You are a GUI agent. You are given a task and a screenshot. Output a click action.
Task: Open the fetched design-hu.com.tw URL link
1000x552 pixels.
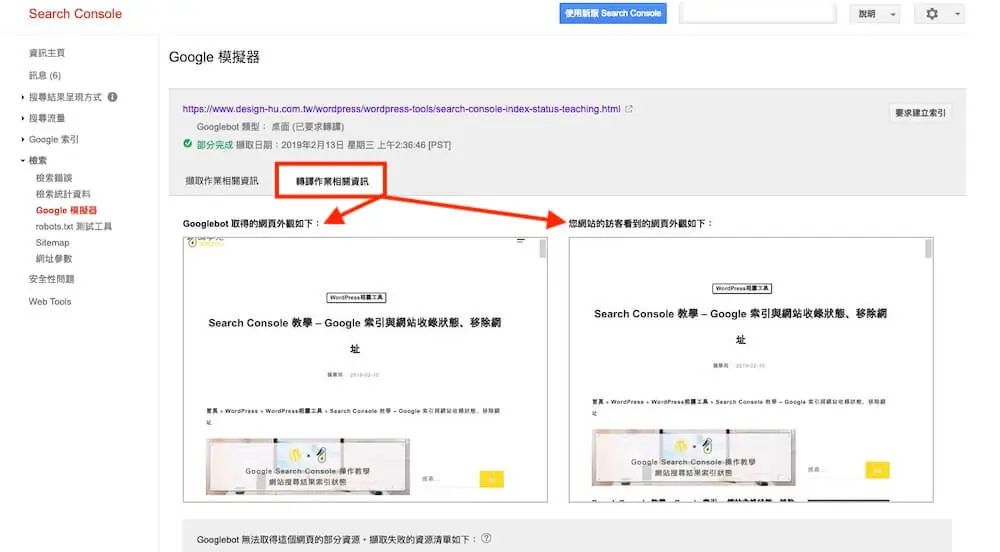pyautogui.click(x=401, y=109)
